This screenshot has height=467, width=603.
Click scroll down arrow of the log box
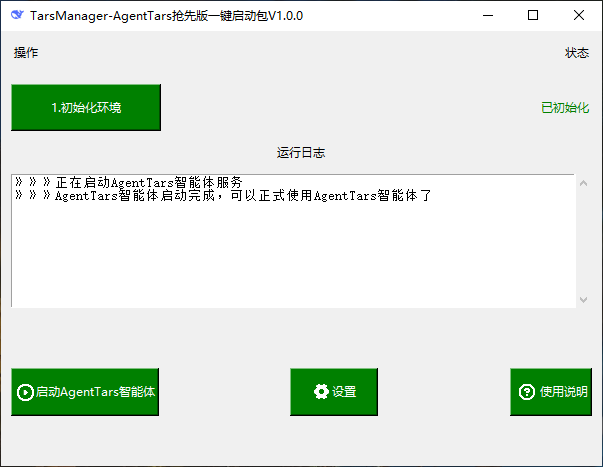583,299
